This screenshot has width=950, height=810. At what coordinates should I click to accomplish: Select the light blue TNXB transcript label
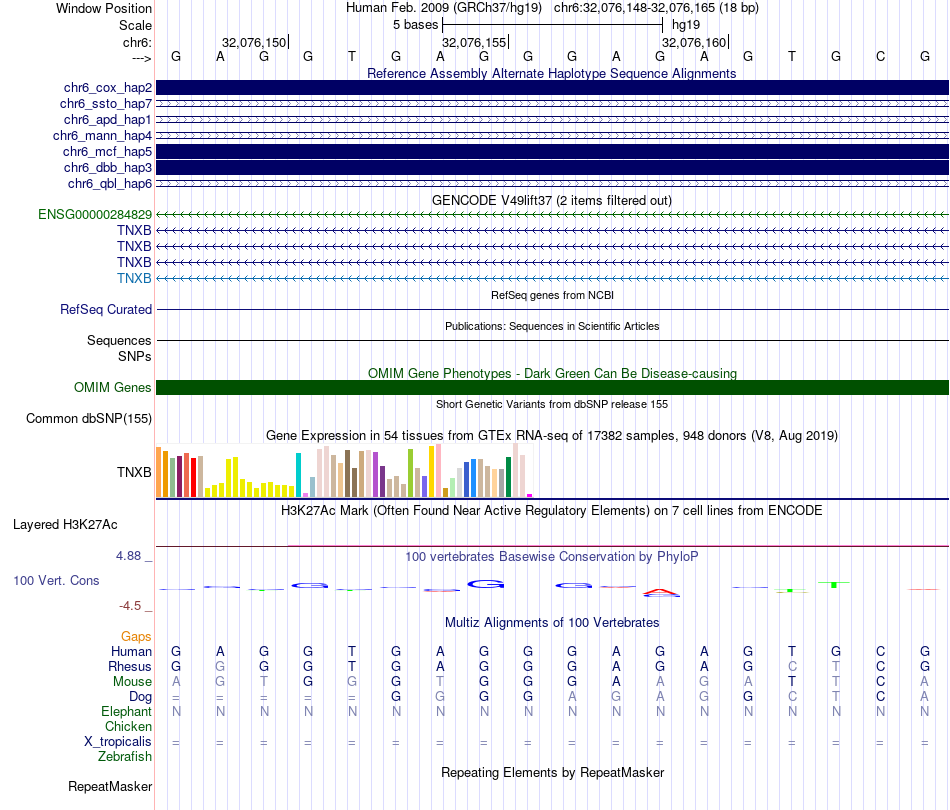click(x=134, y=278)
